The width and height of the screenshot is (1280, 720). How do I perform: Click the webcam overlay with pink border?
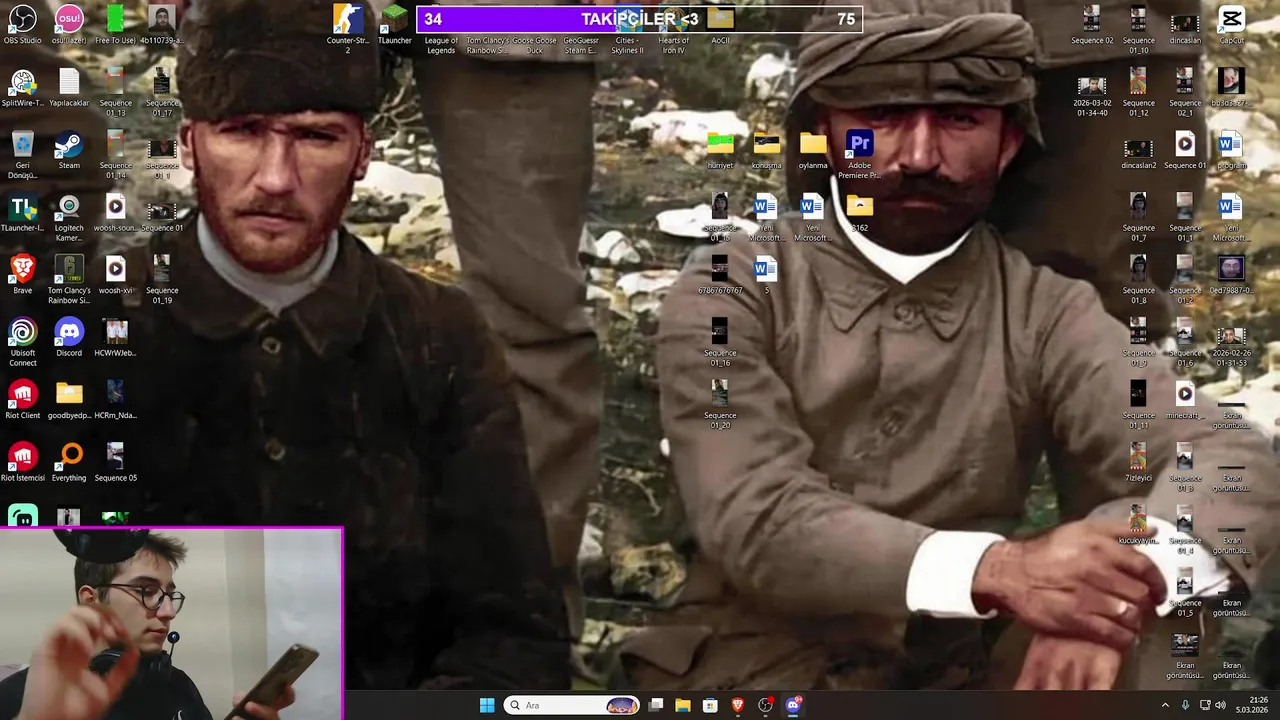point(172,623)
